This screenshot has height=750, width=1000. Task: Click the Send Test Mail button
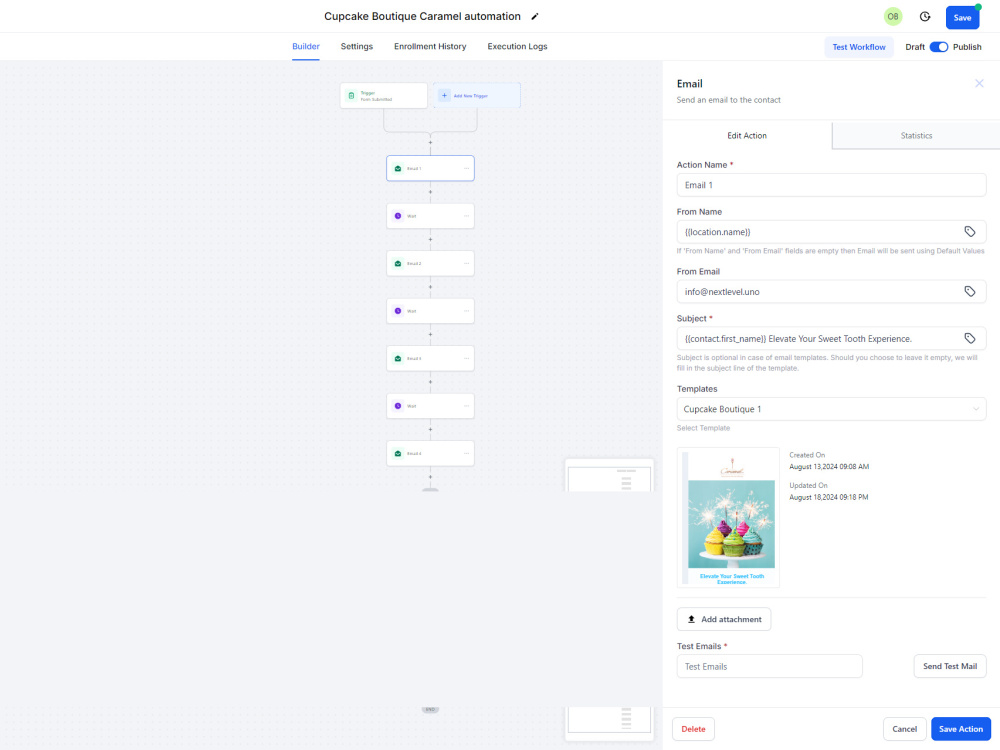[950, 666]
